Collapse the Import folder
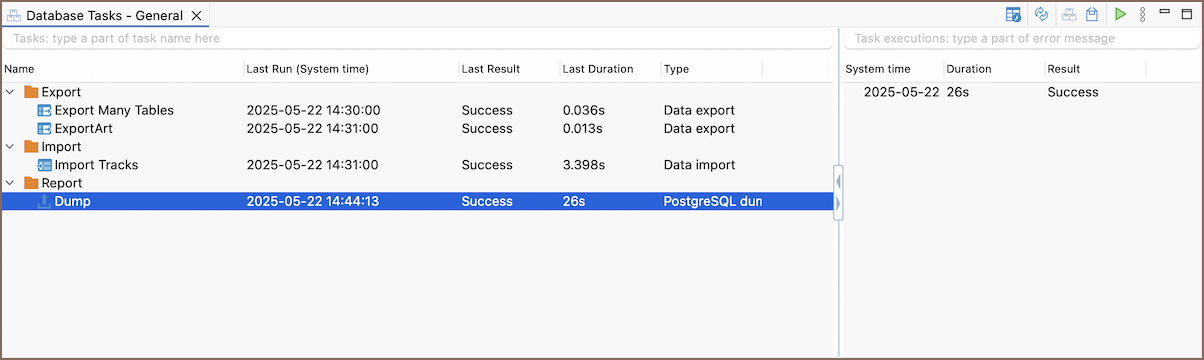Screen dimensions: 1204x360 coord(10,147)
